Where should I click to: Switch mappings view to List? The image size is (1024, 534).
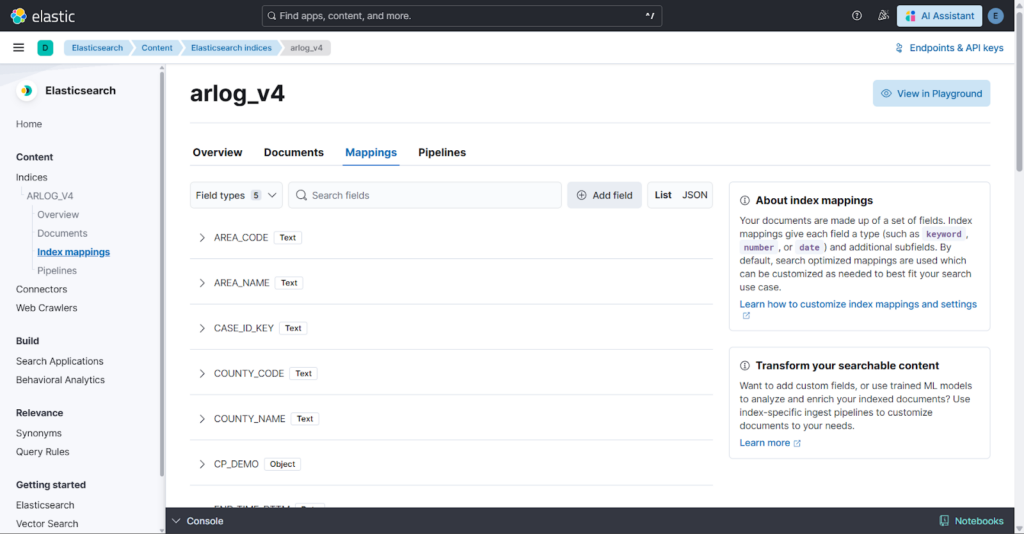663,195
